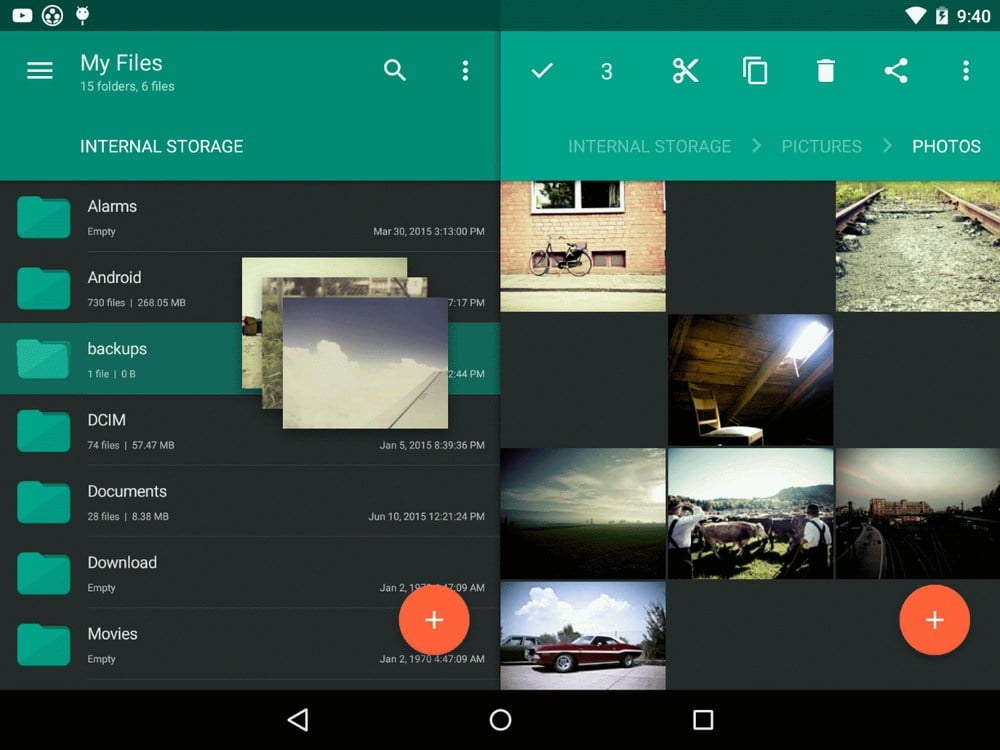This screenshot has height=750, width=1000.
Task: Tap the add button in photos pane
Action: click(x=934, y=620)
